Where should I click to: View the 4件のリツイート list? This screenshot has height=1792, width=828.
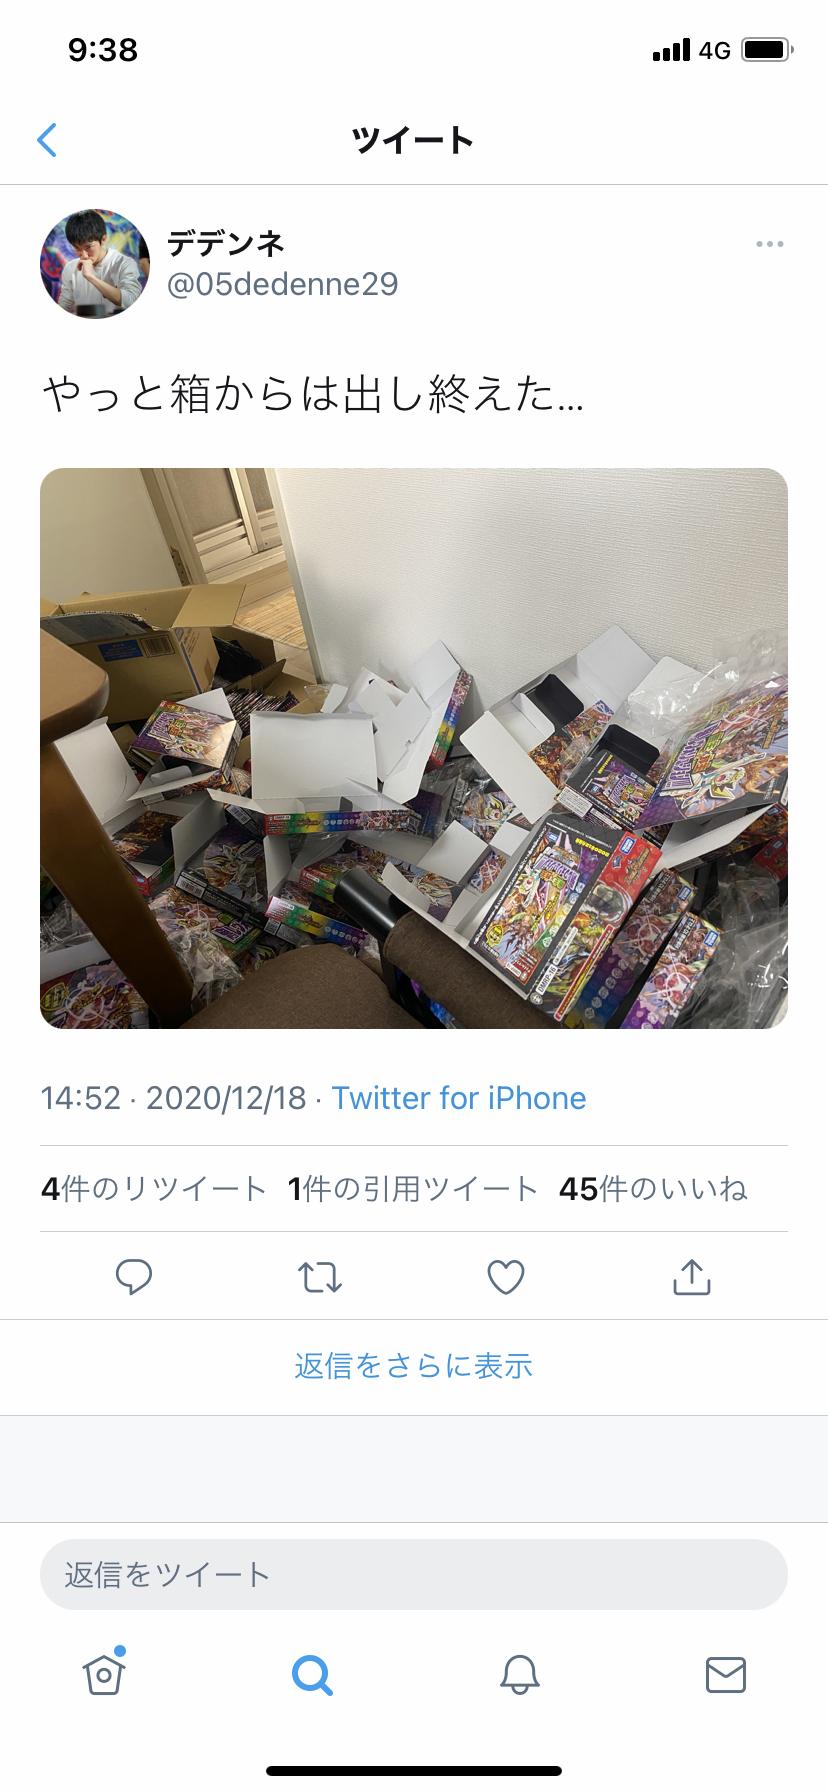(x=154, y=1189)
